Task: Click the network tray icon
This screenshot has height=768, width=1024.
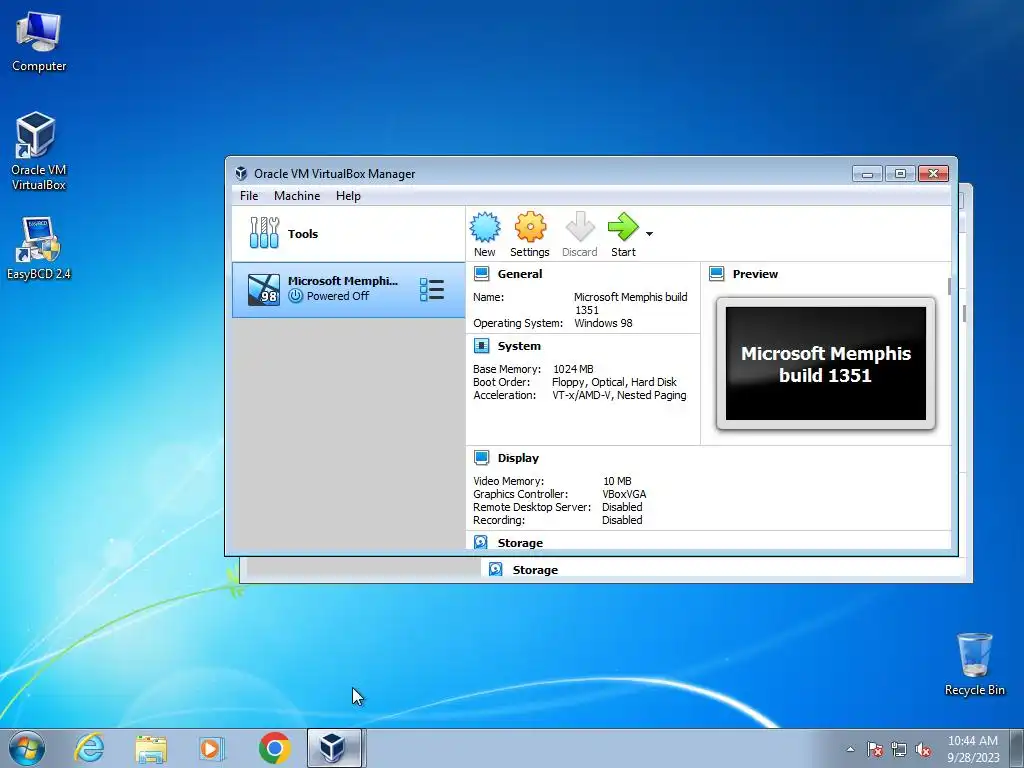Action: [899, 749]
